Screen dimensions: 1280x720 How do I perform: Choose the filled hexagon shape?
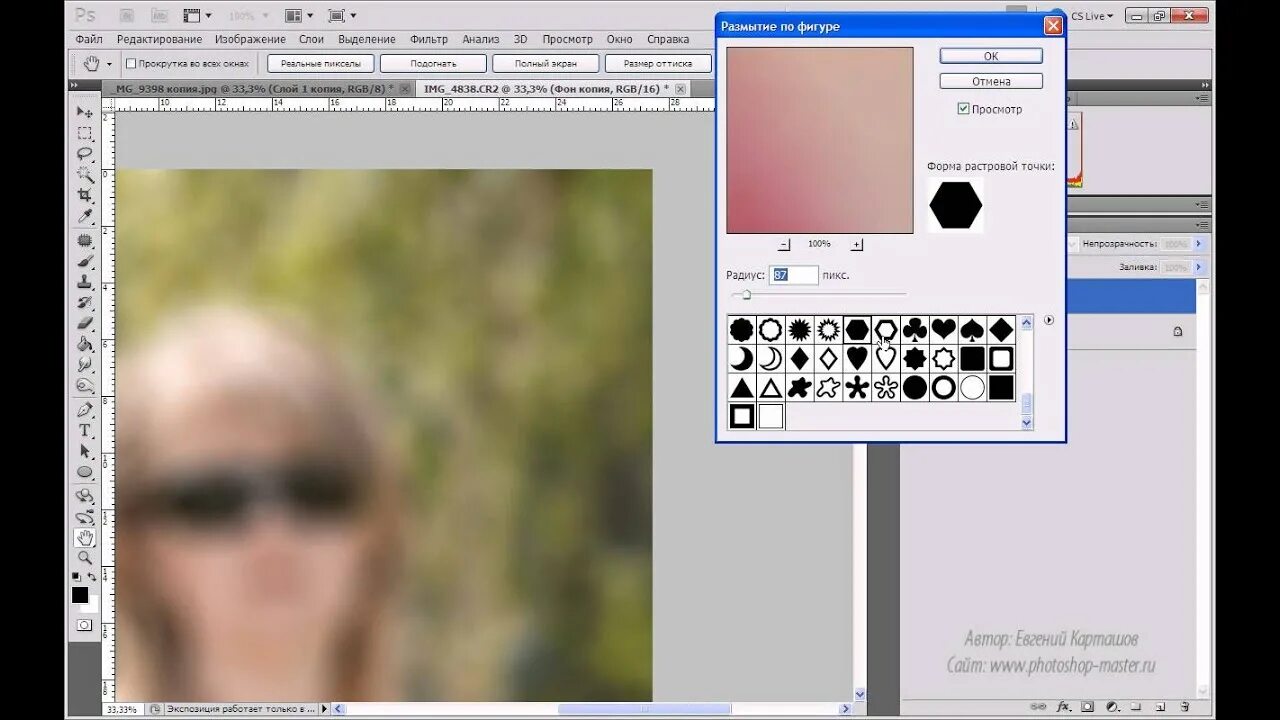point(856,330)
